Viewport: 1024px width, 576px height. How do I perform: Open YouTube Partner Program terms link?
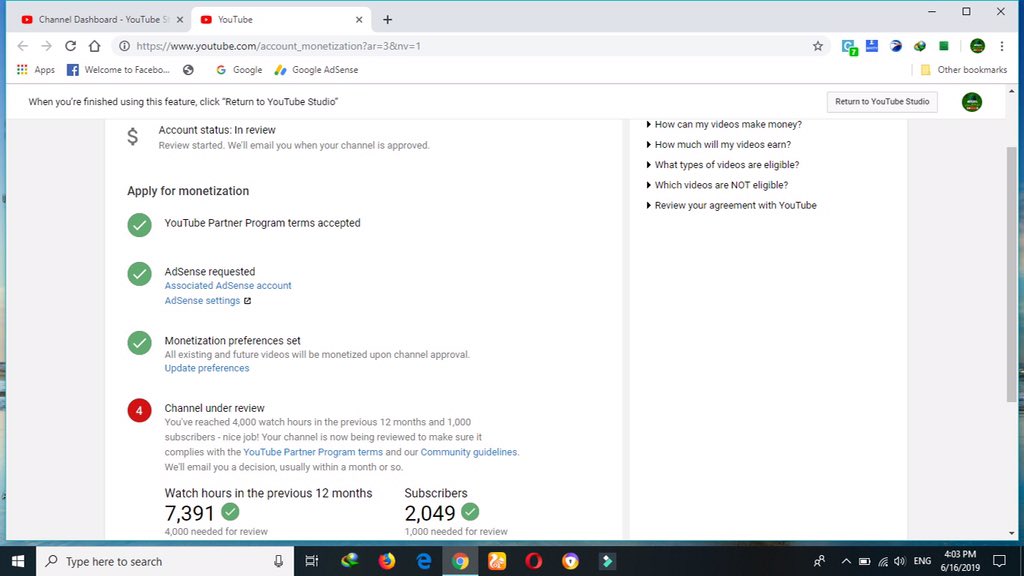(x=313, y=452)
